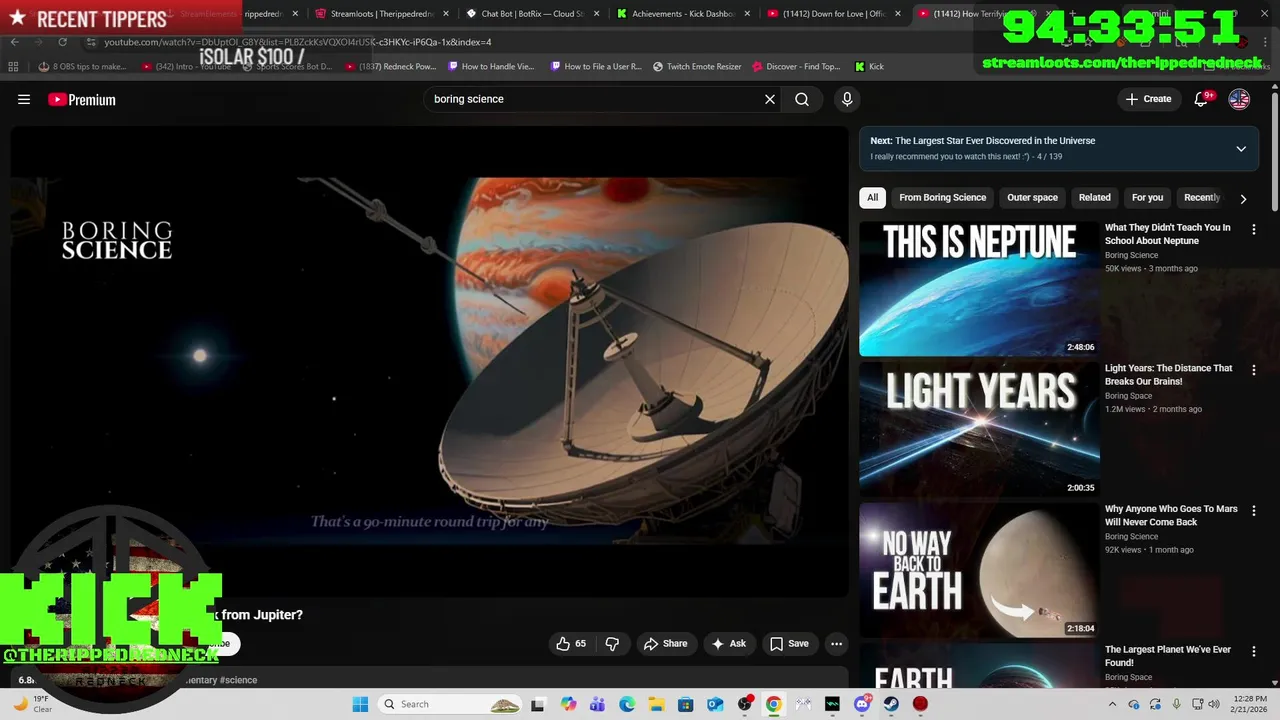
Task: Open Microsoft Store from the taskbar
Action: tap(685, 704)
